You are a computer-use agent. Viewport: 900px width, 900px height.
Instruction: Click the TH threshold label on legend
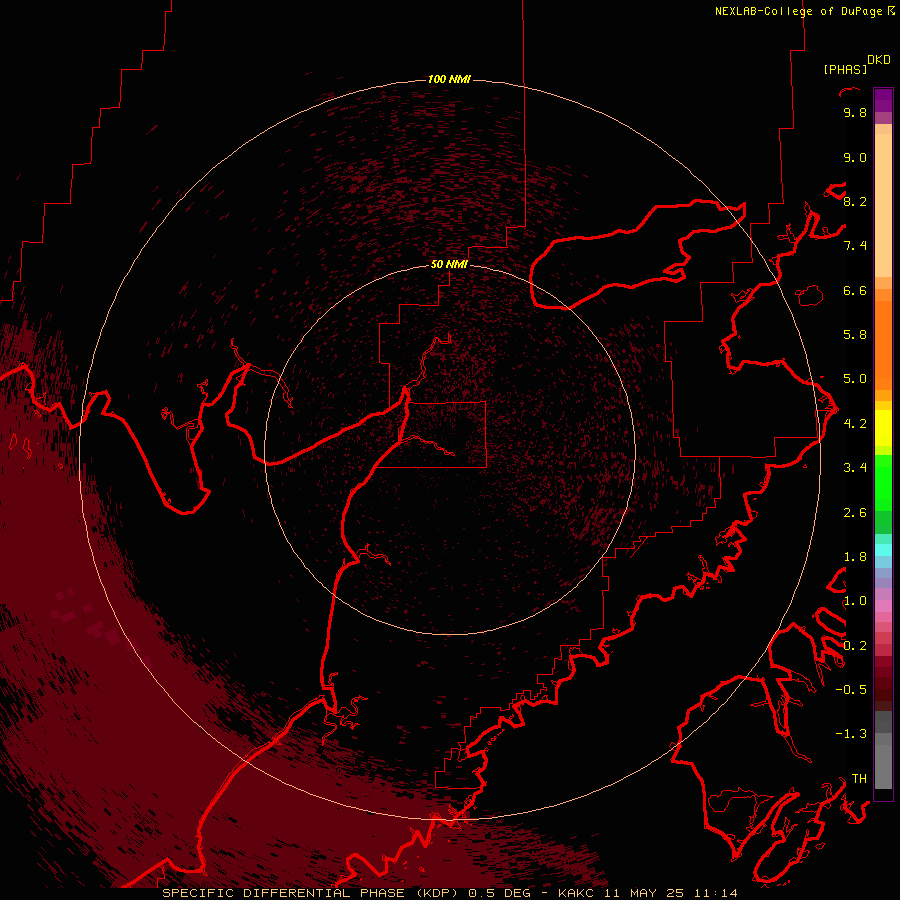coord(859,779)
